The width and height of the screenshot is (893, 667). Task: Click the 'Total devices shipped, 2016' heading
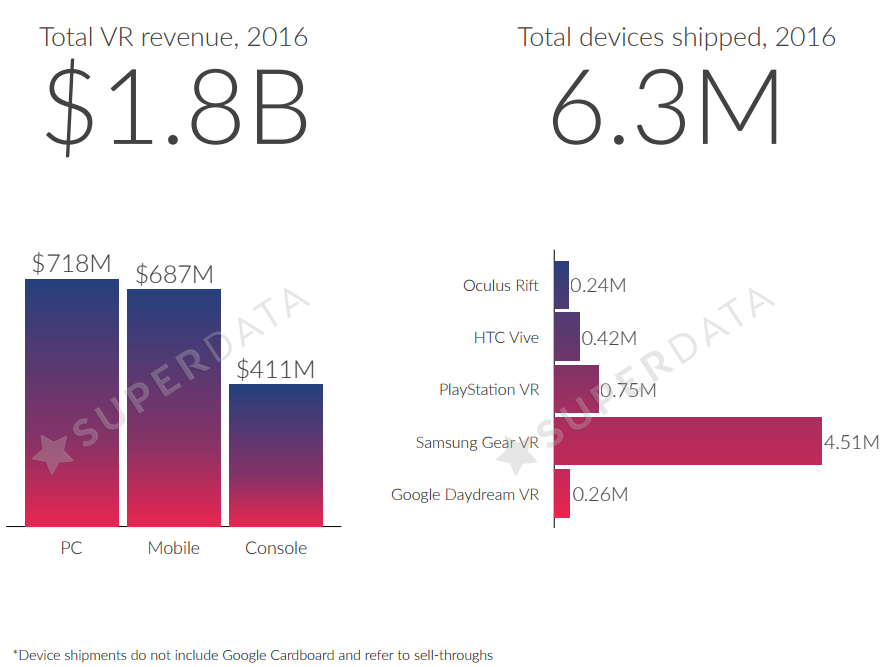point(676,38)
